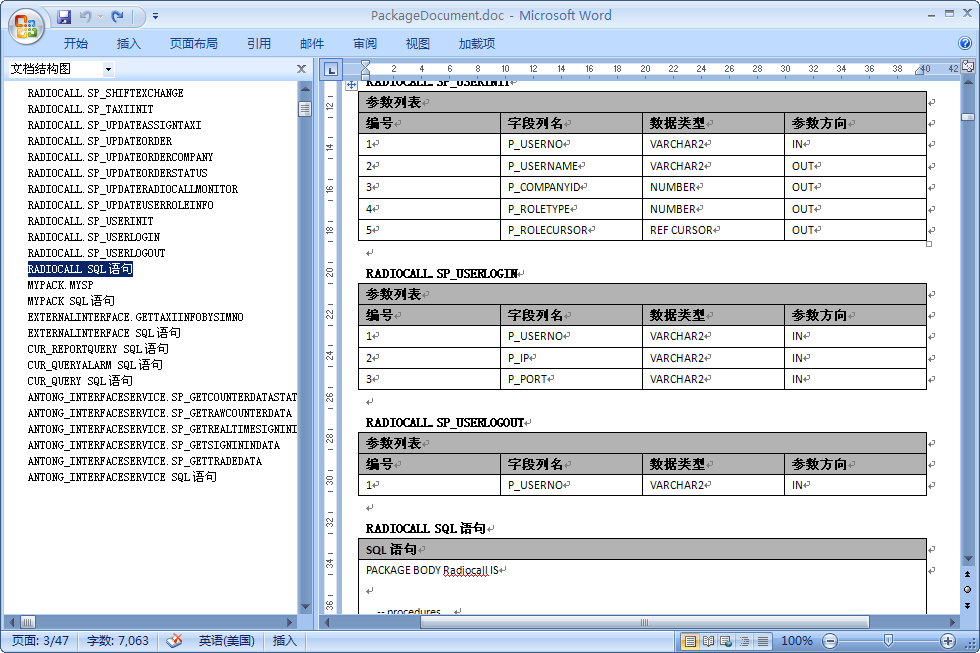Click the P_ROLECURSOR table cell
980x653 pixels.
pyautogui.click(x=571, y=230)
